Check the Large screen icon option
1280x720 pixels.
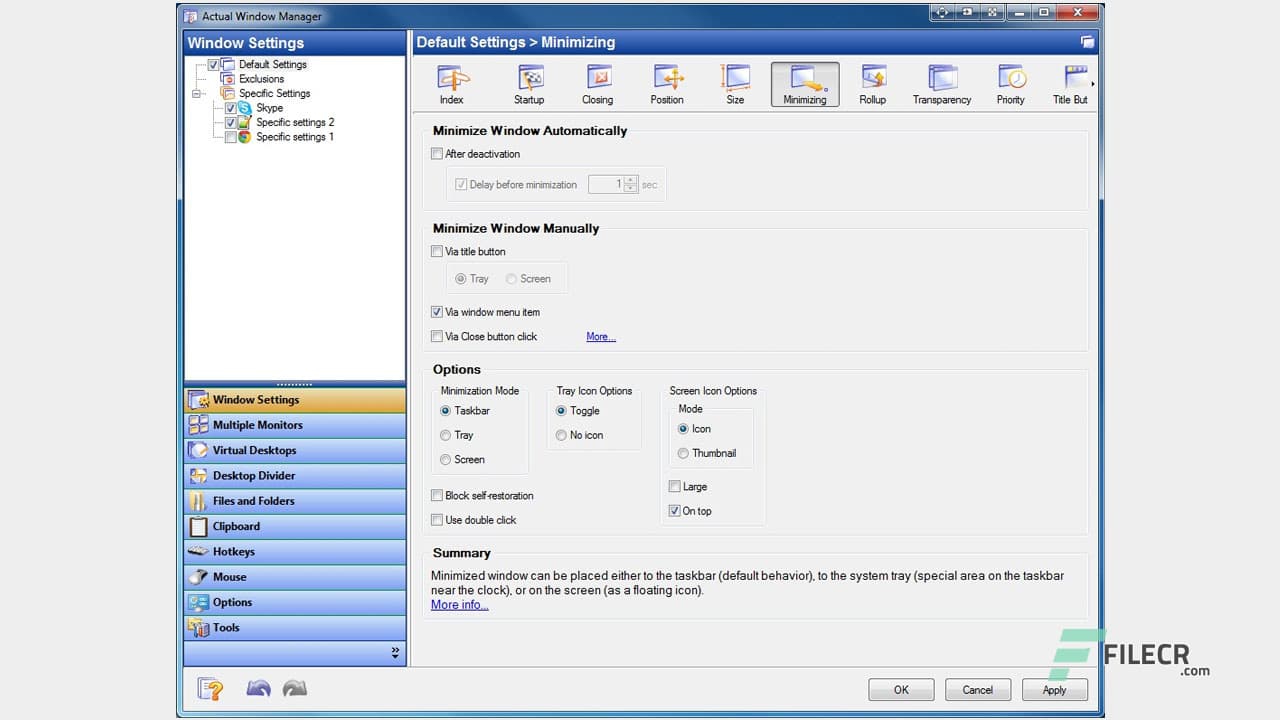[x=675, y=486]
